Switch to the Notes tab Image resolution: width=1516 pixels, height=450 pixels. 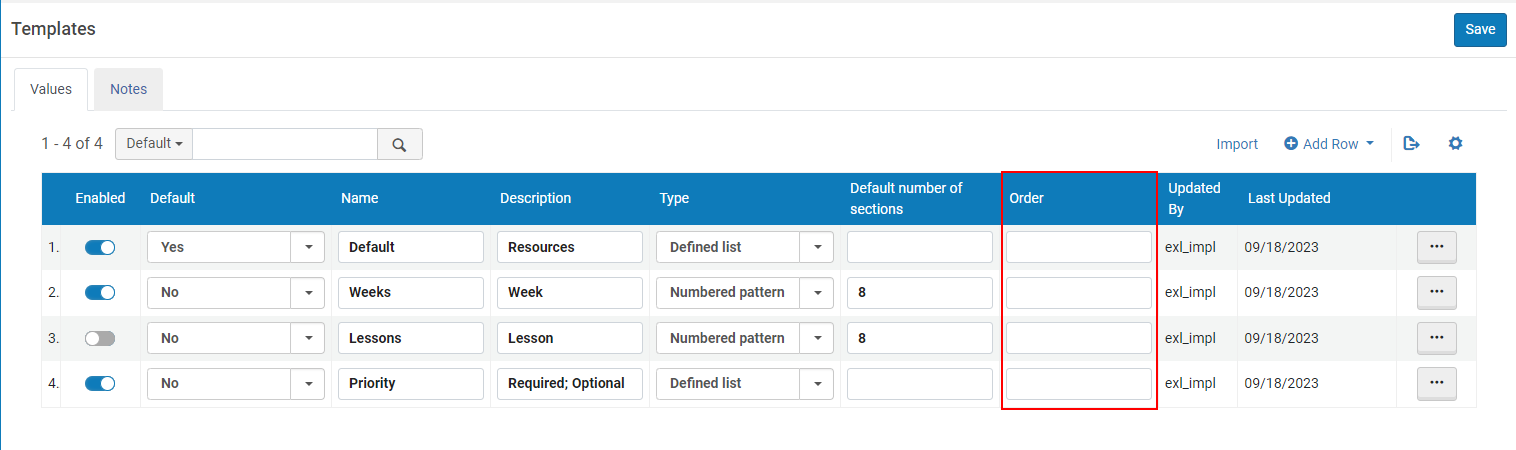pos(128,89)
